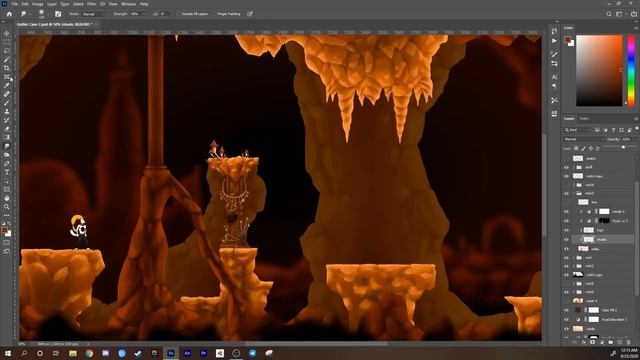Select the Pen tool
This screenshot has height=360, width=640.
tap(7, 163)
